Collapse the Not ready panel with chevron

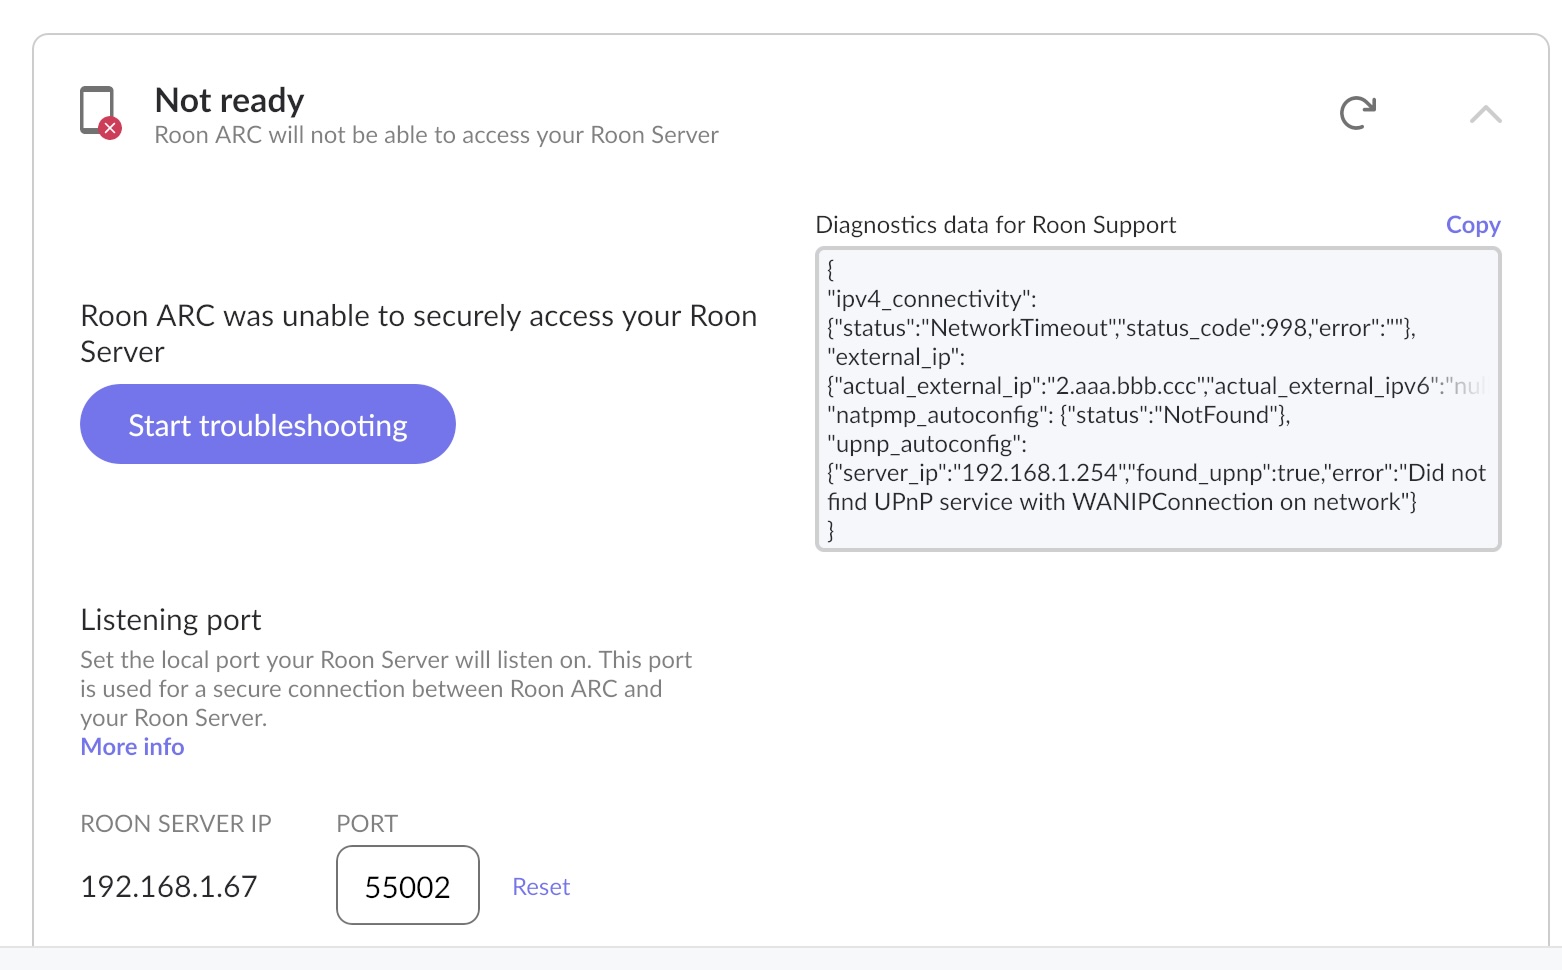click(x=1486, y=114)
